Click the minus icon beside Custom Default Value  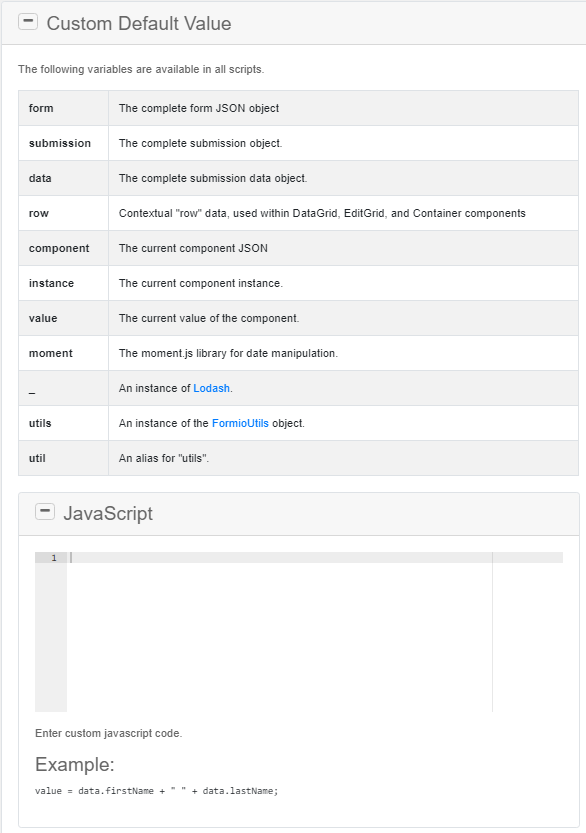point(28,20)
